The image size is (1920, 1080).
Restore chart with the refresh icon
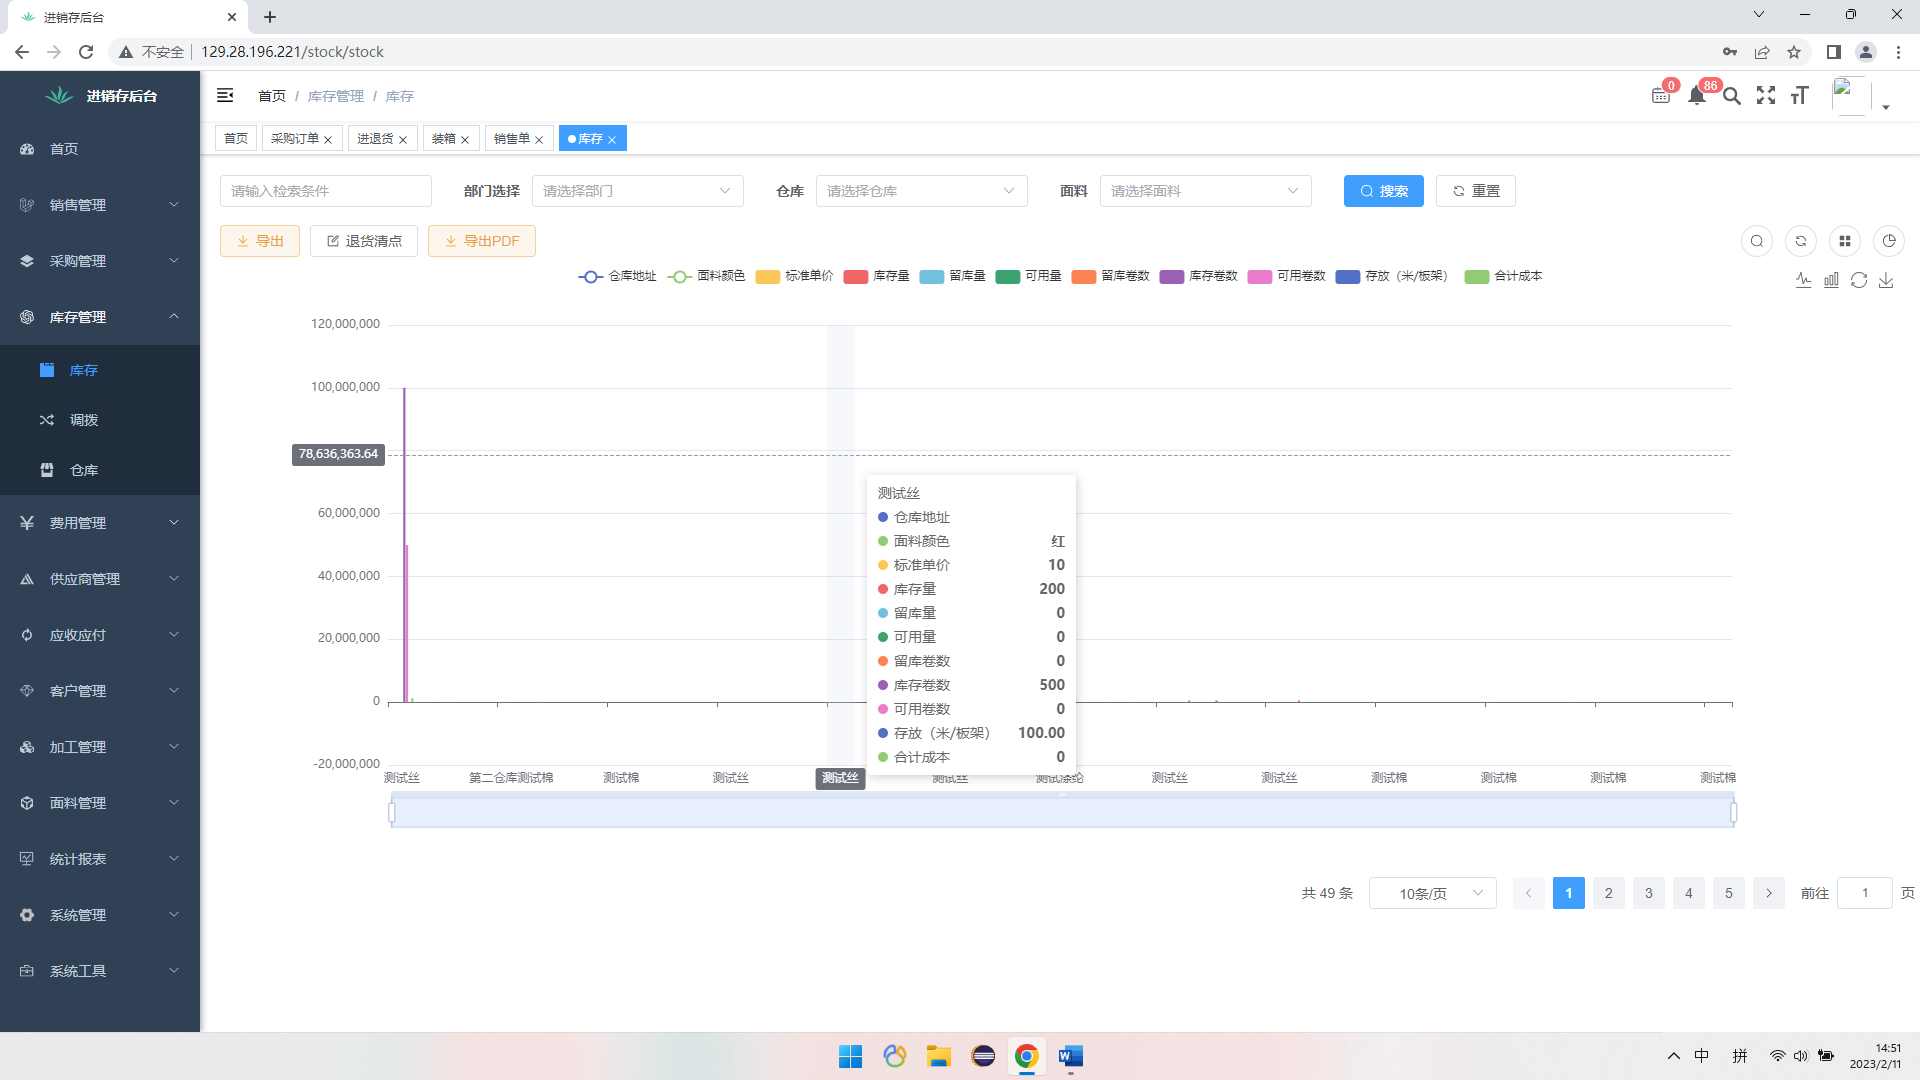tap(1859, 281)
